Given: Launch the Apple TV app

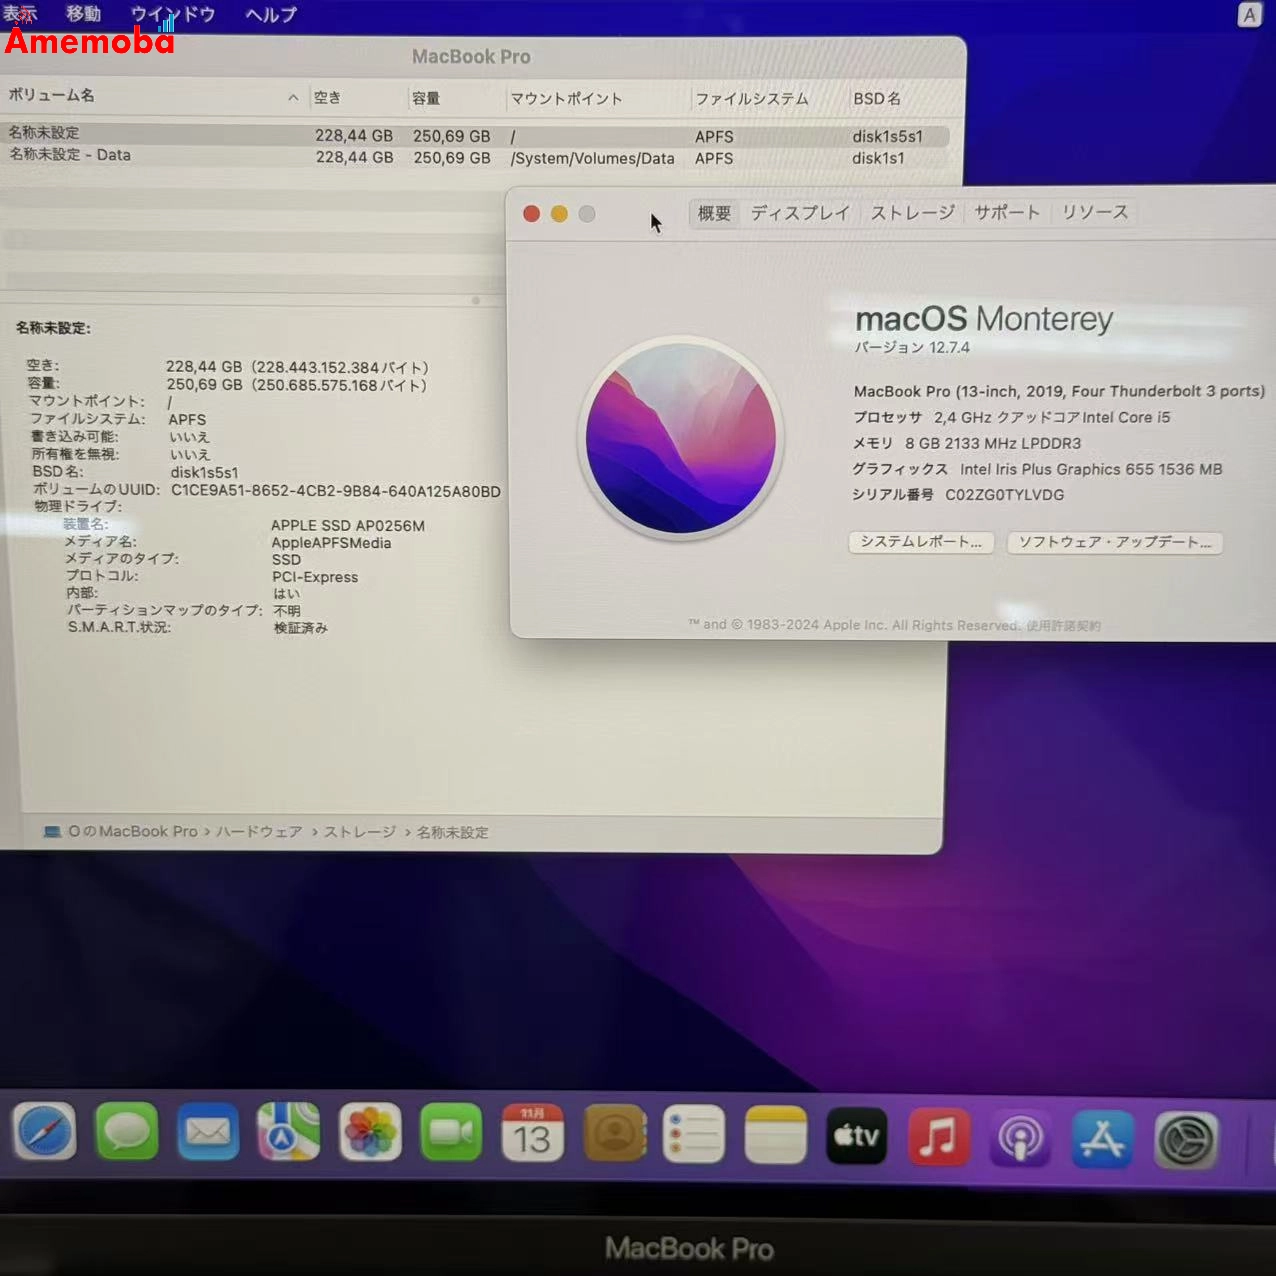Looking at the screenshot, I should coord(856,1133).
